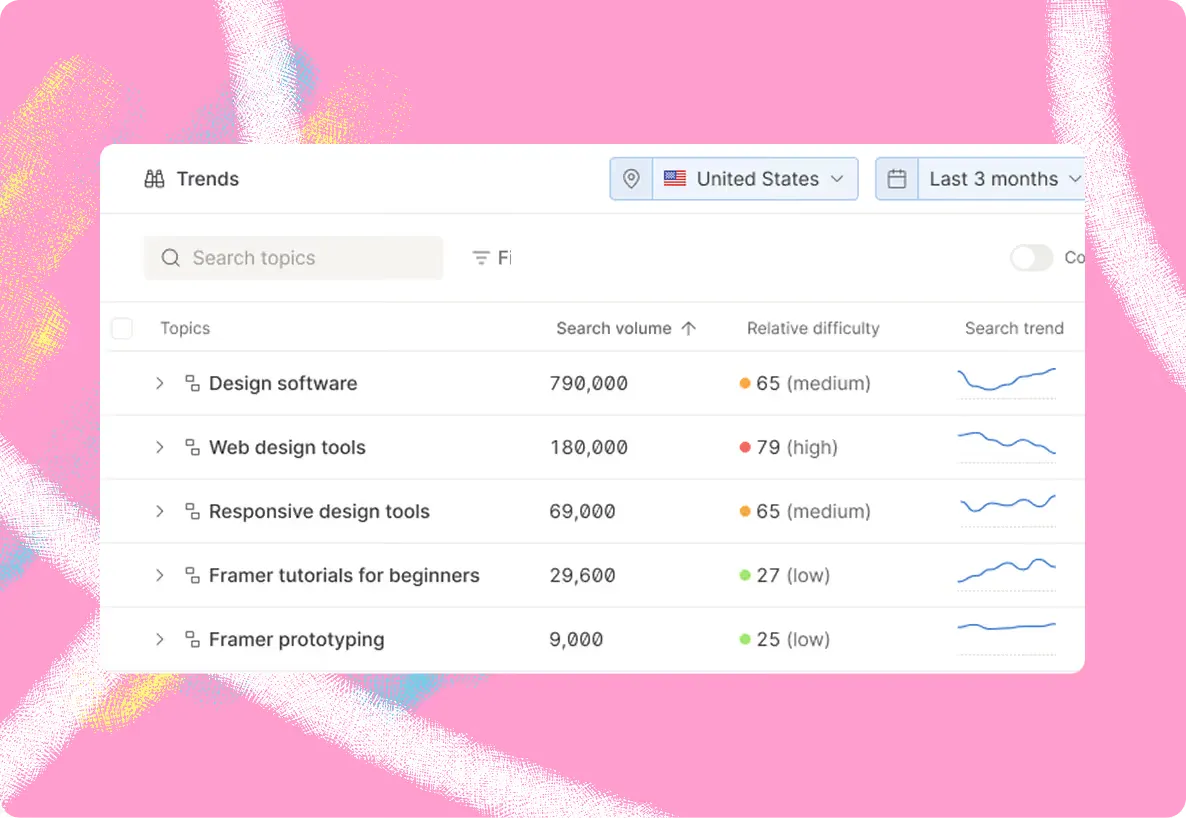Click the Design software trend sparkline
This screenshot has height=818, width=1186.
[x=1007, y=380]
